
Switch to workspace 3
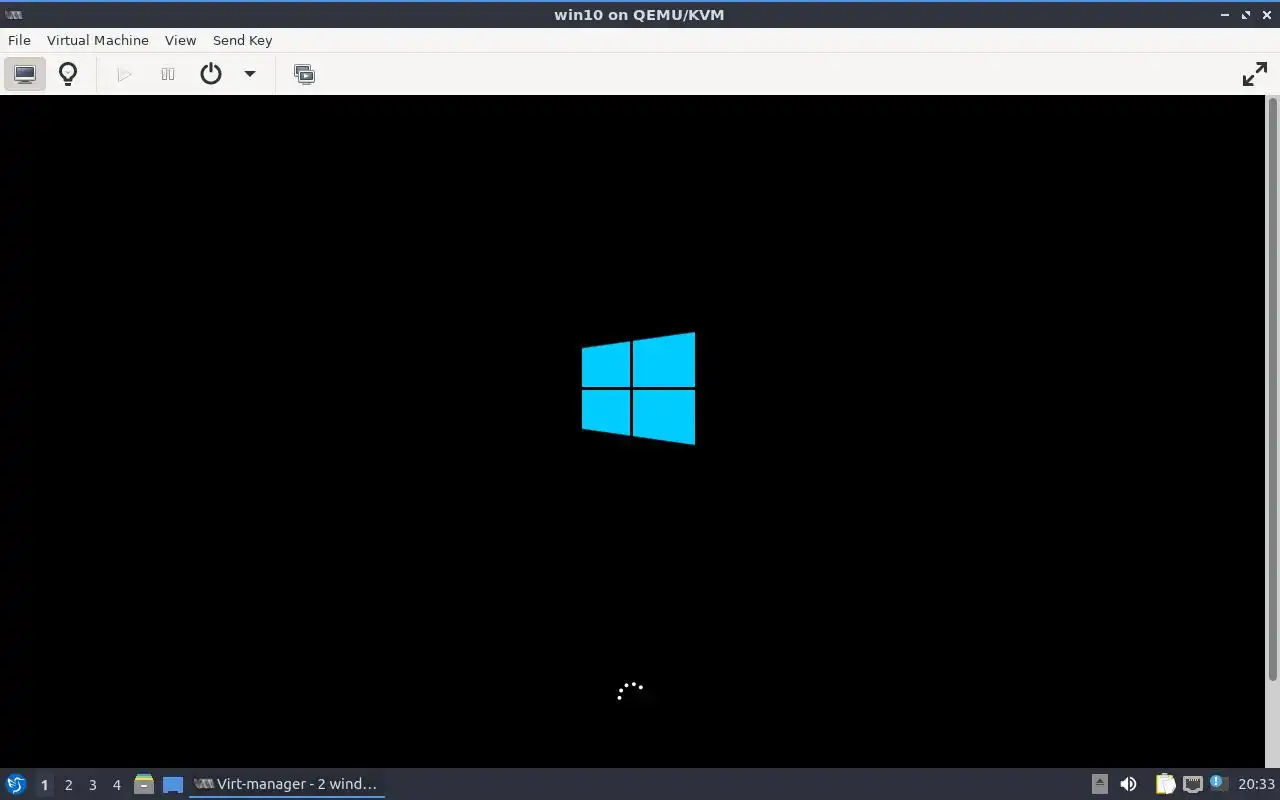[x=92, y=785]
